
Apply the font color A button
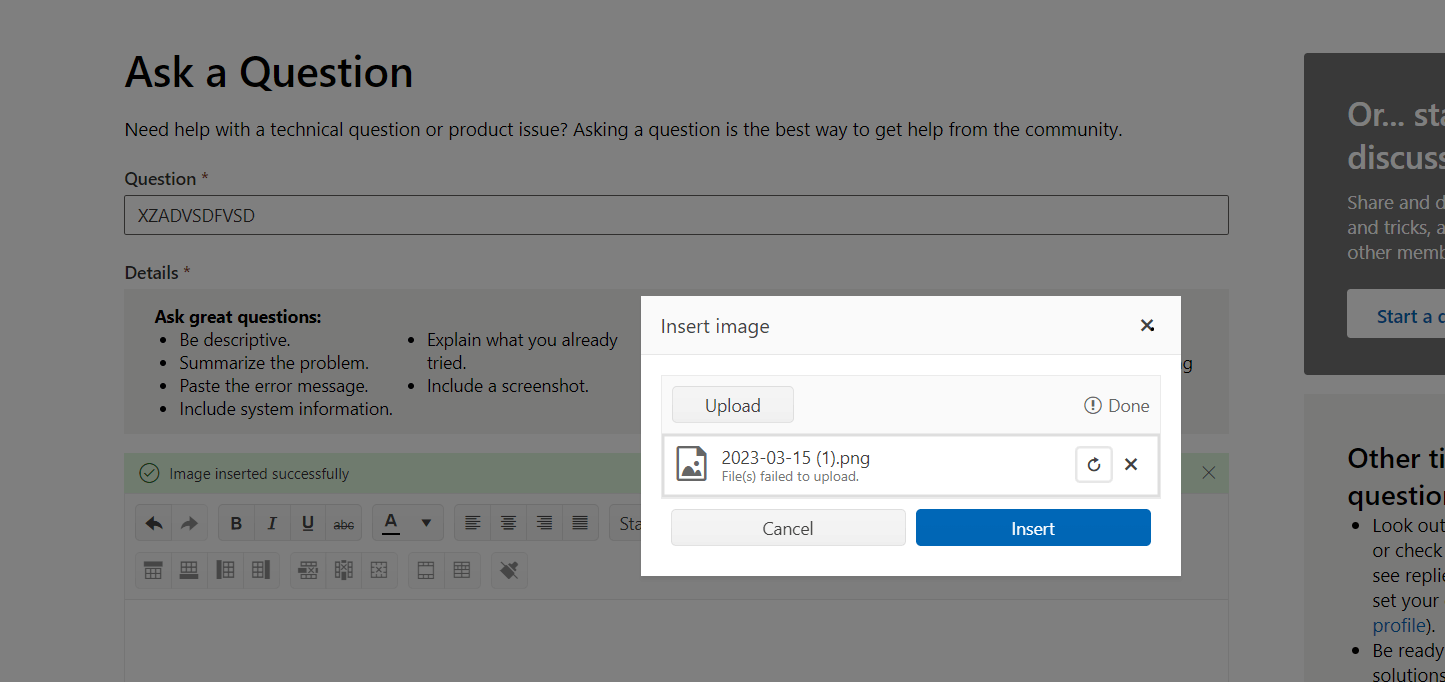[x=391, y=523]
